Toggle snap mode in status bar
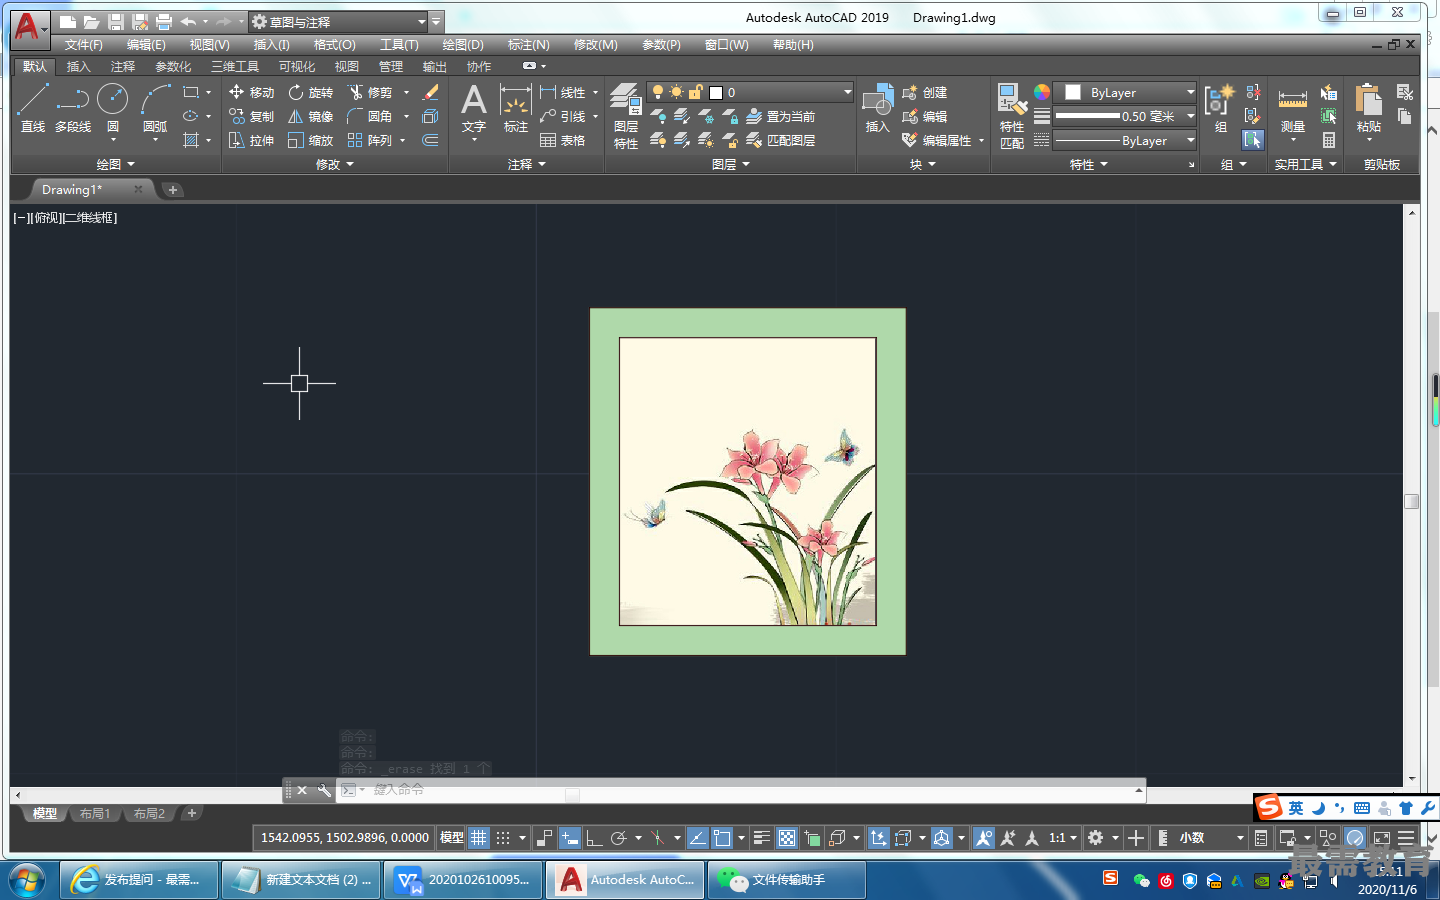1440x900 pixels. click(503, 838)
